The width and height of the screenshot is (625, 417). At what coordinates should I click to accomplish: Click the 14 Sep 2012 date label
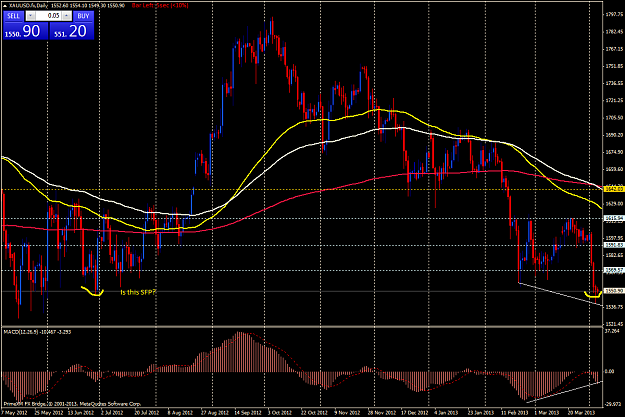tap(248, 413)
